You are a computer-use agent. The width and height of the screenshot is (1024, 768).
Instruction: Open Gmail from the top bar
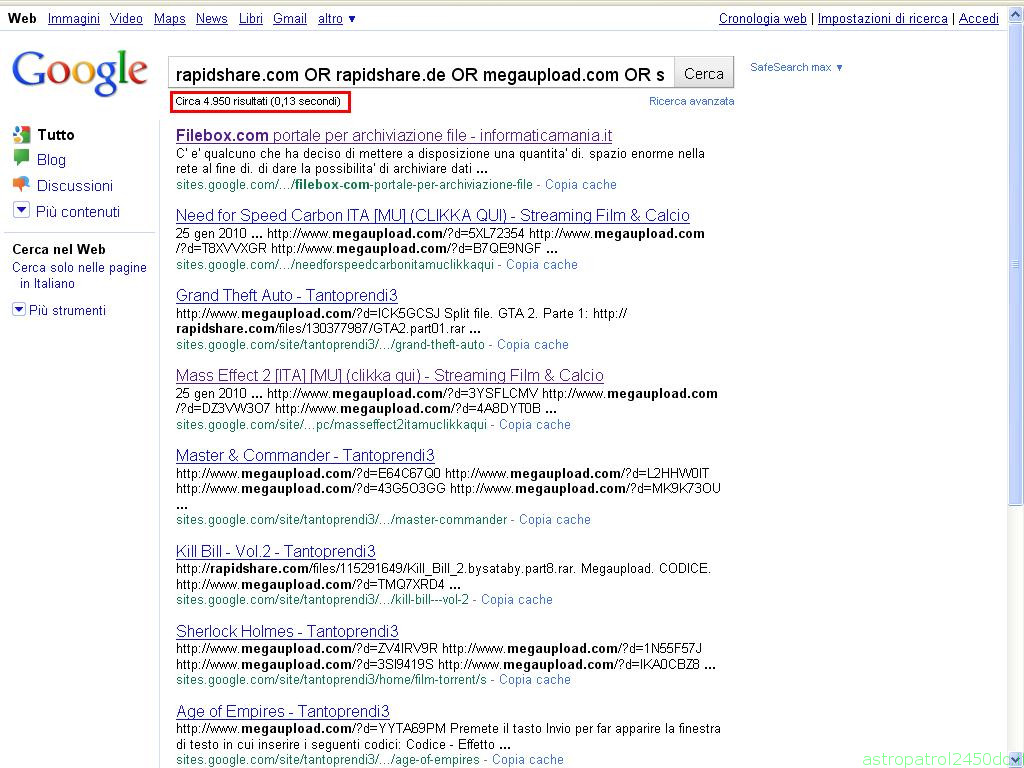click(290, 19)
